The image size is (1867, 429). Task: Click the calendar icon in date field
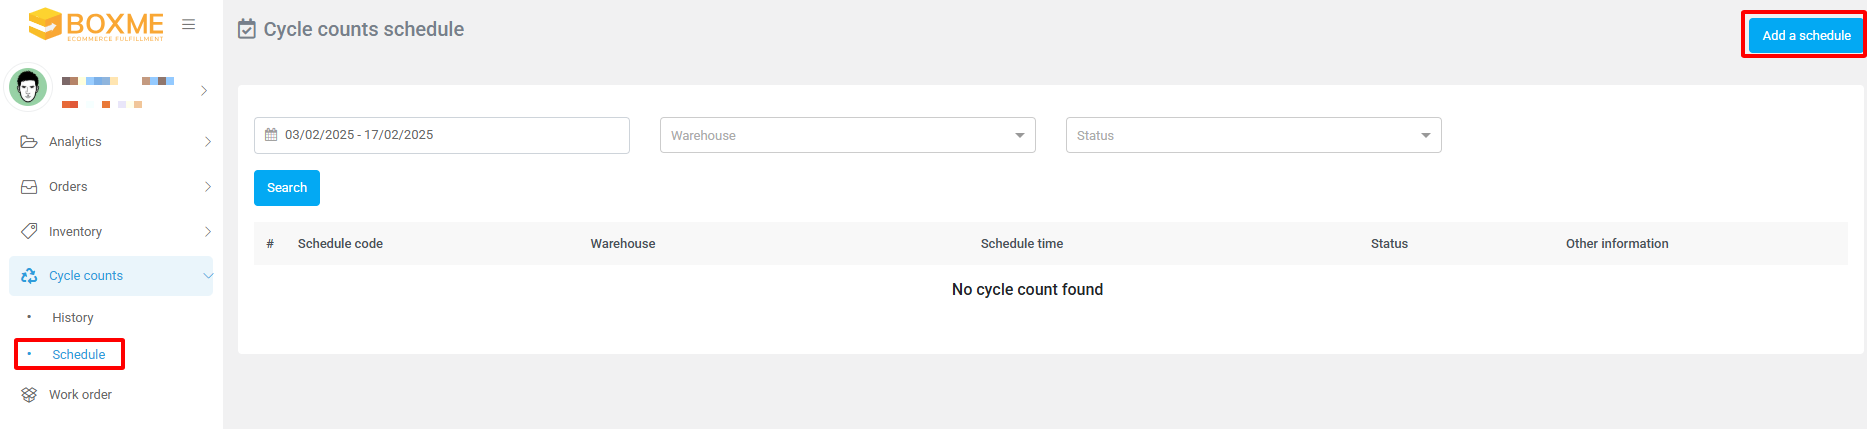point(271,135)
